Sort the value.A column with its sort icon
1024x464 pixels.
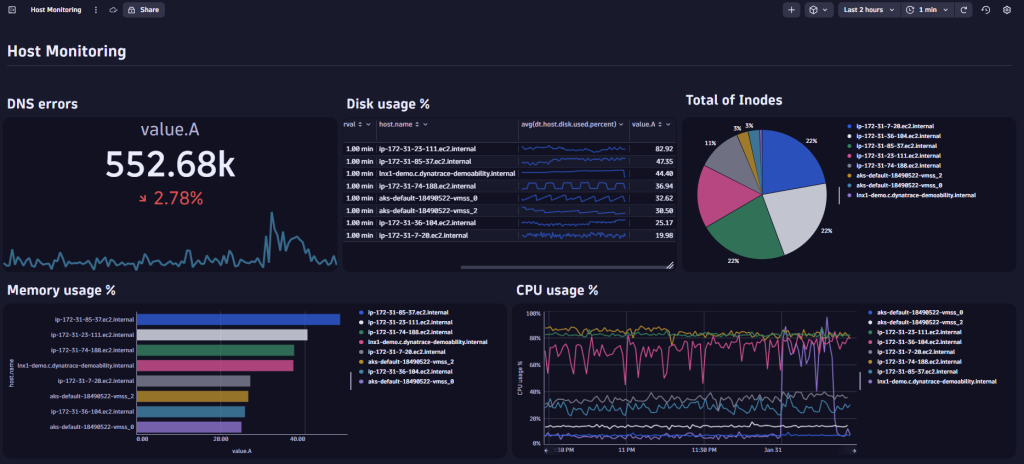tap(660, 124)
